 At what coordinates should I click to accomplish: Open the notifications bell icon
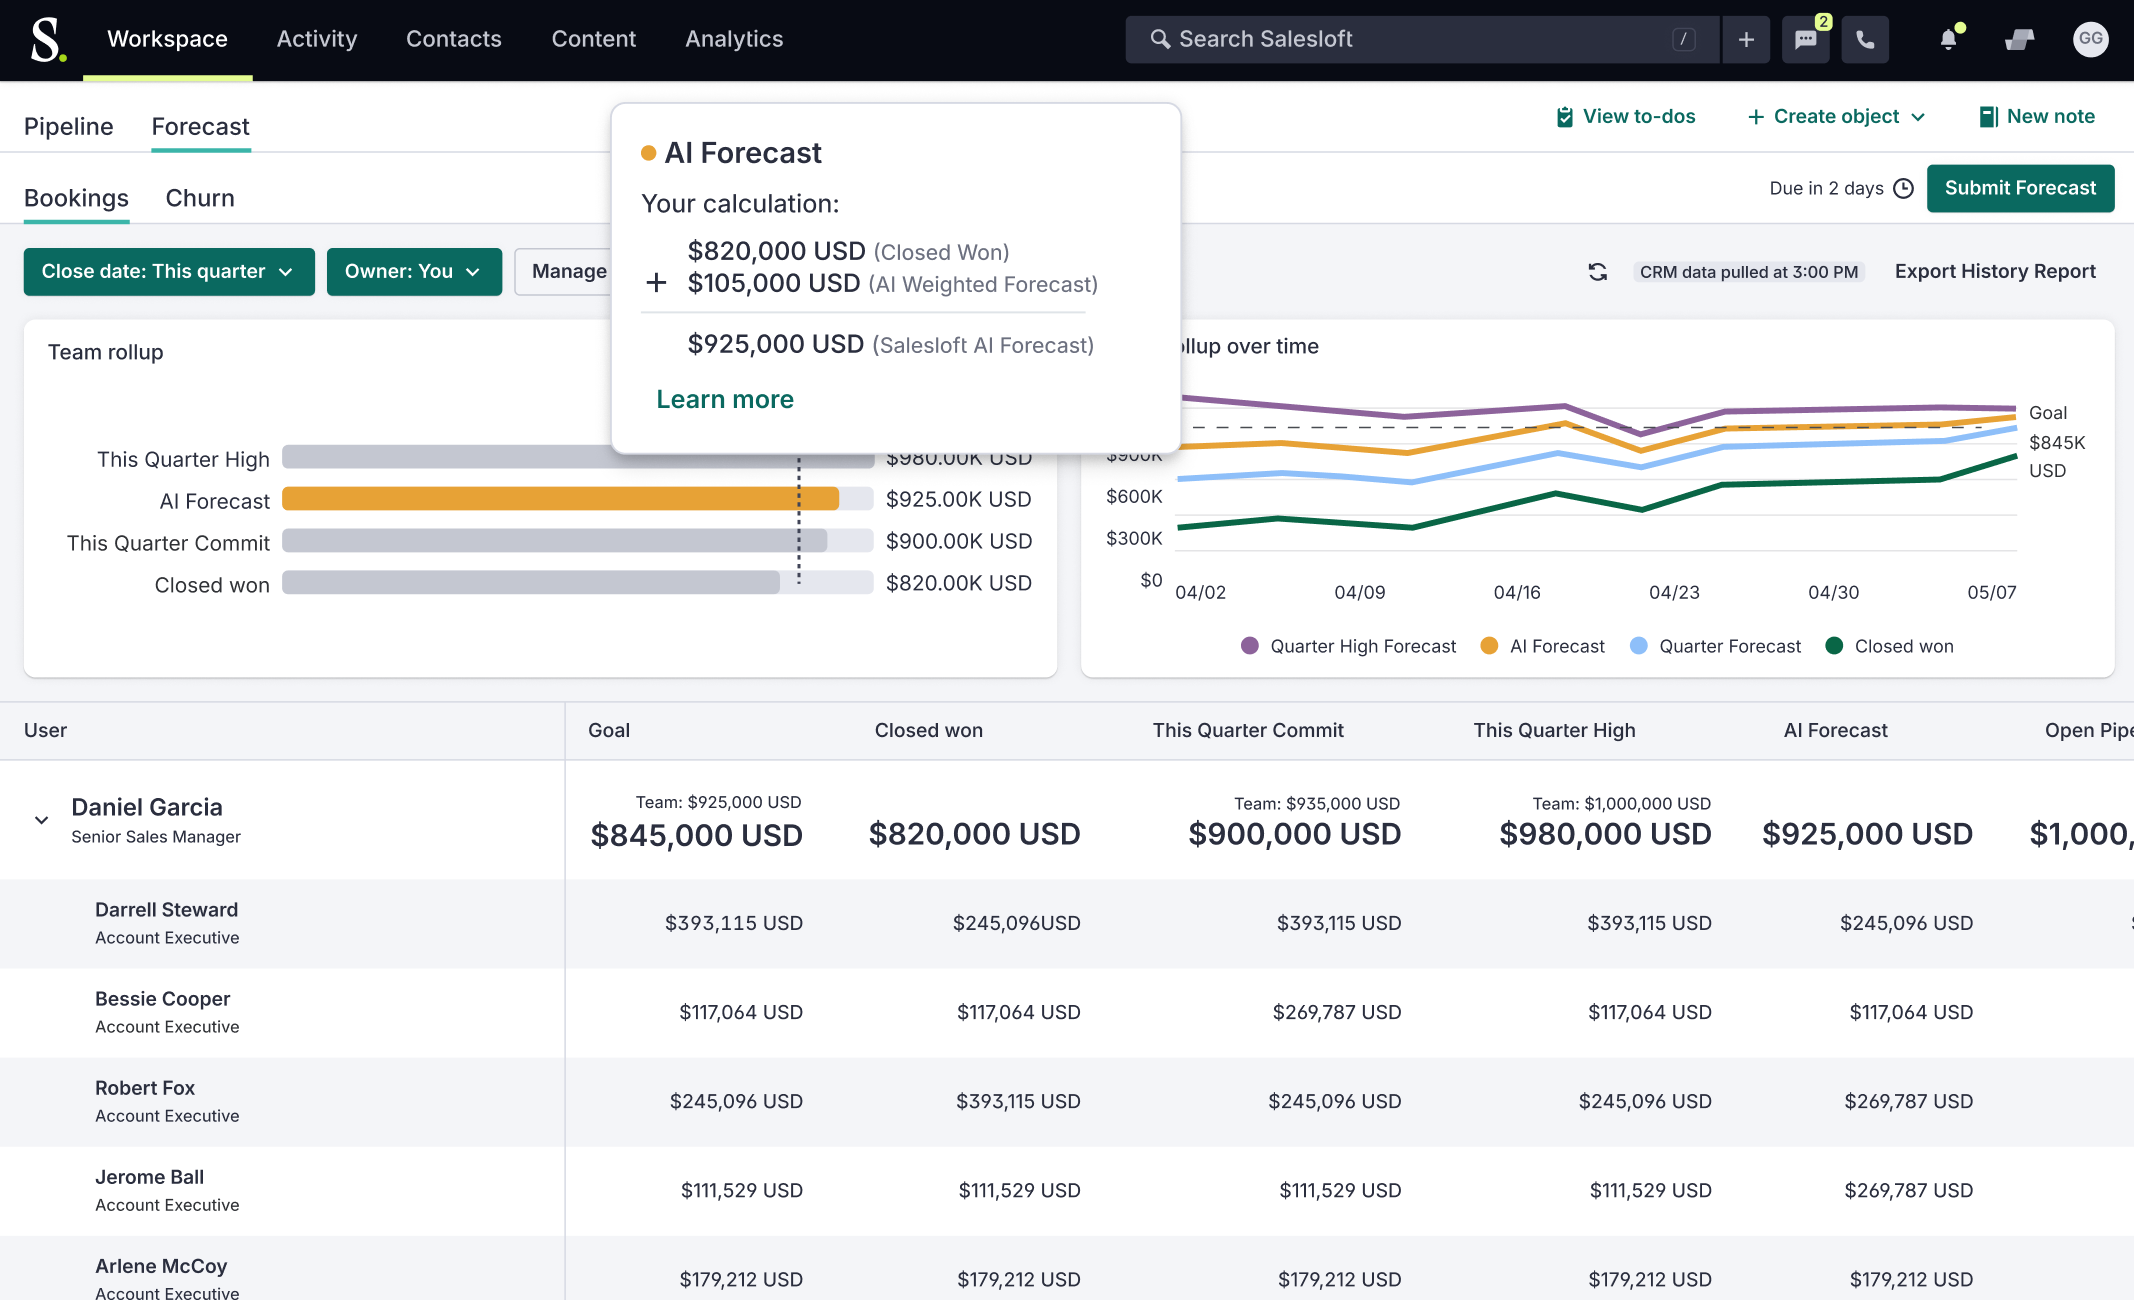pyautogui.click(x=1948, y=40)
